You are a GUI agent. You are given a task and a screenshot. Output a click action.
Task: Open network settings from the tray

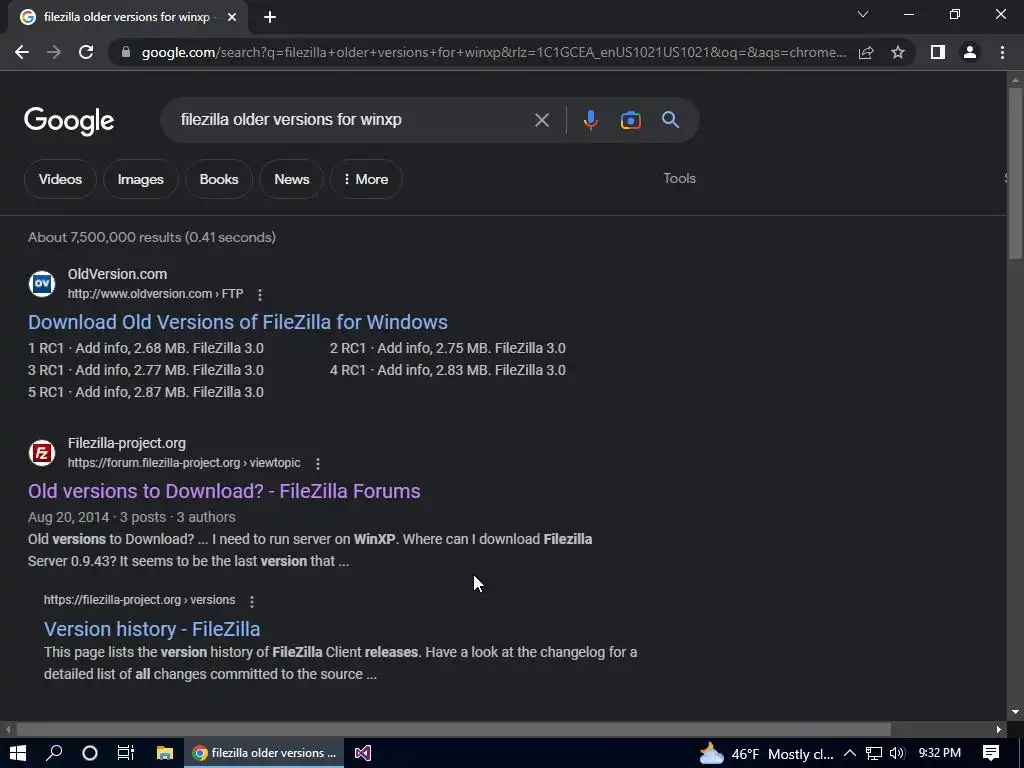point(874,753)
